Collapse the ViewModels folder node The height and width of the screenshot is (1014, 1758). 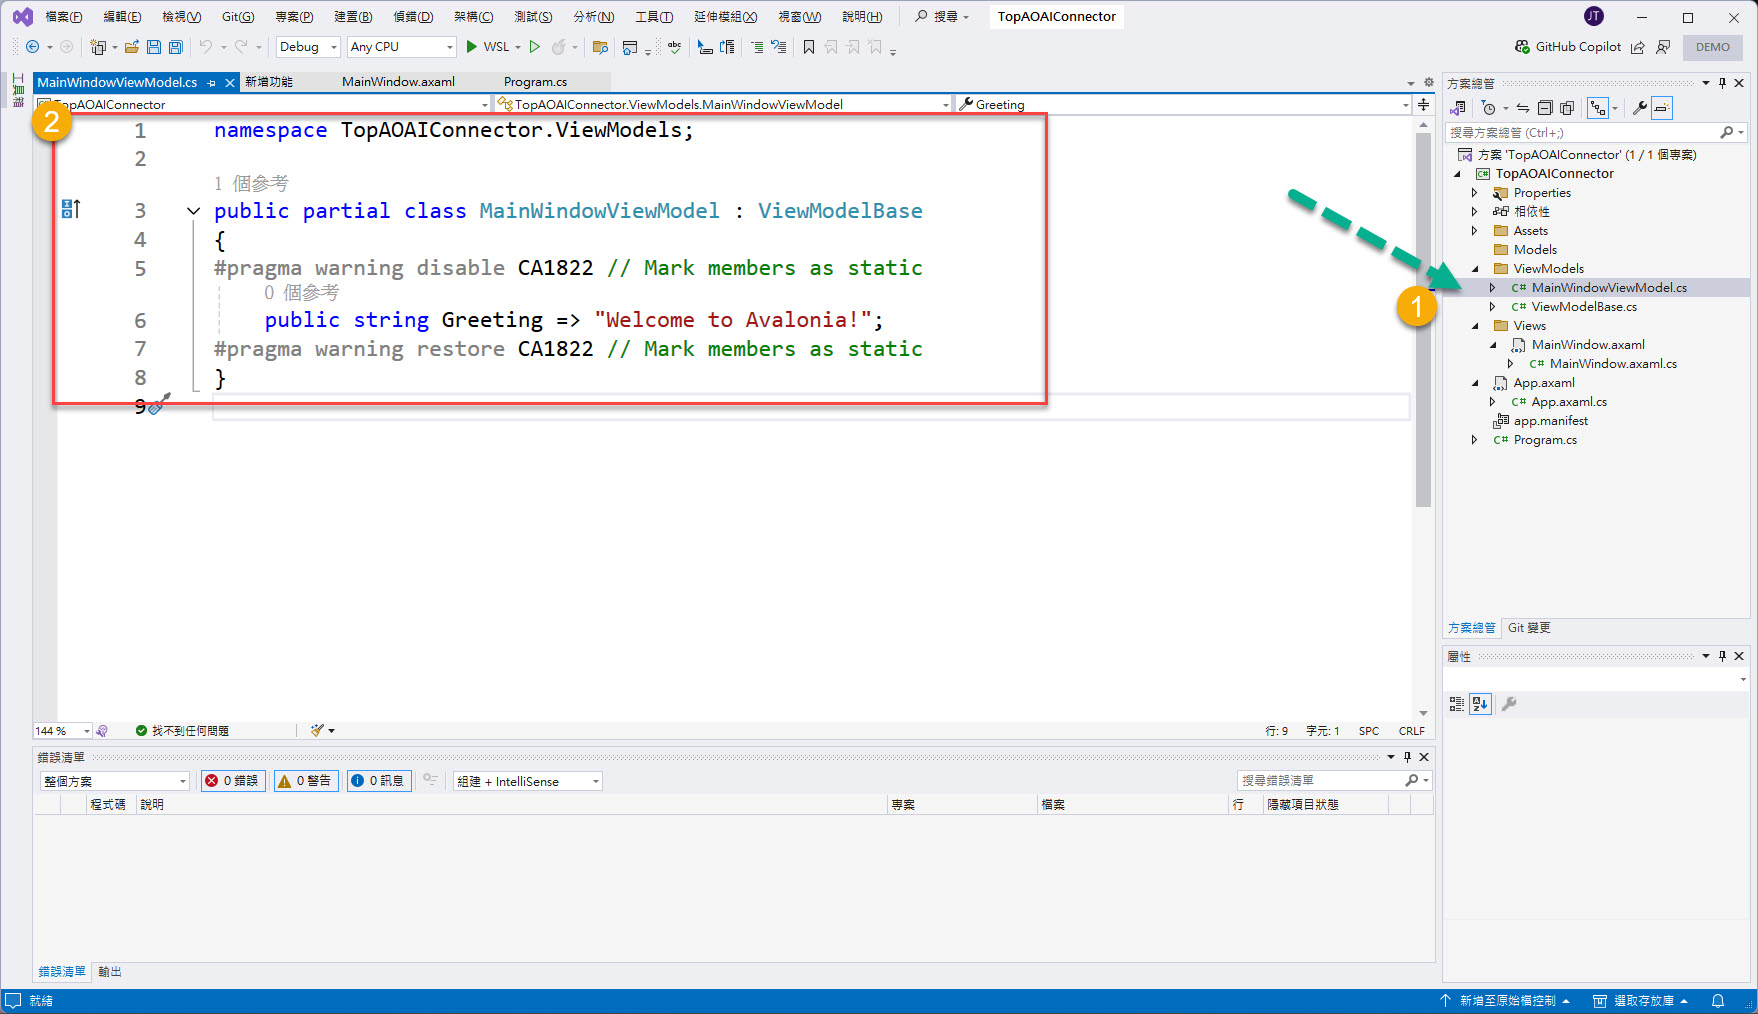pyautogui.click(x=1475, y=269)
